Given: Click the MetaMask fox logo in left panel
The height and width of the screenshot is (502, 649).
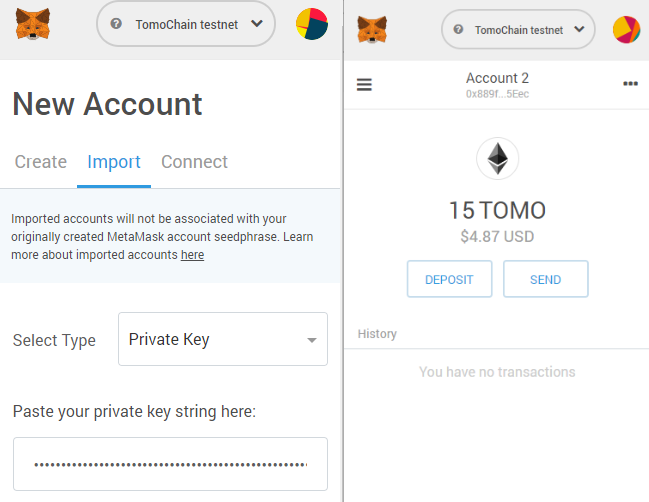Looking at the screenshot, I should pyautogui.click(x=33, y=23).
